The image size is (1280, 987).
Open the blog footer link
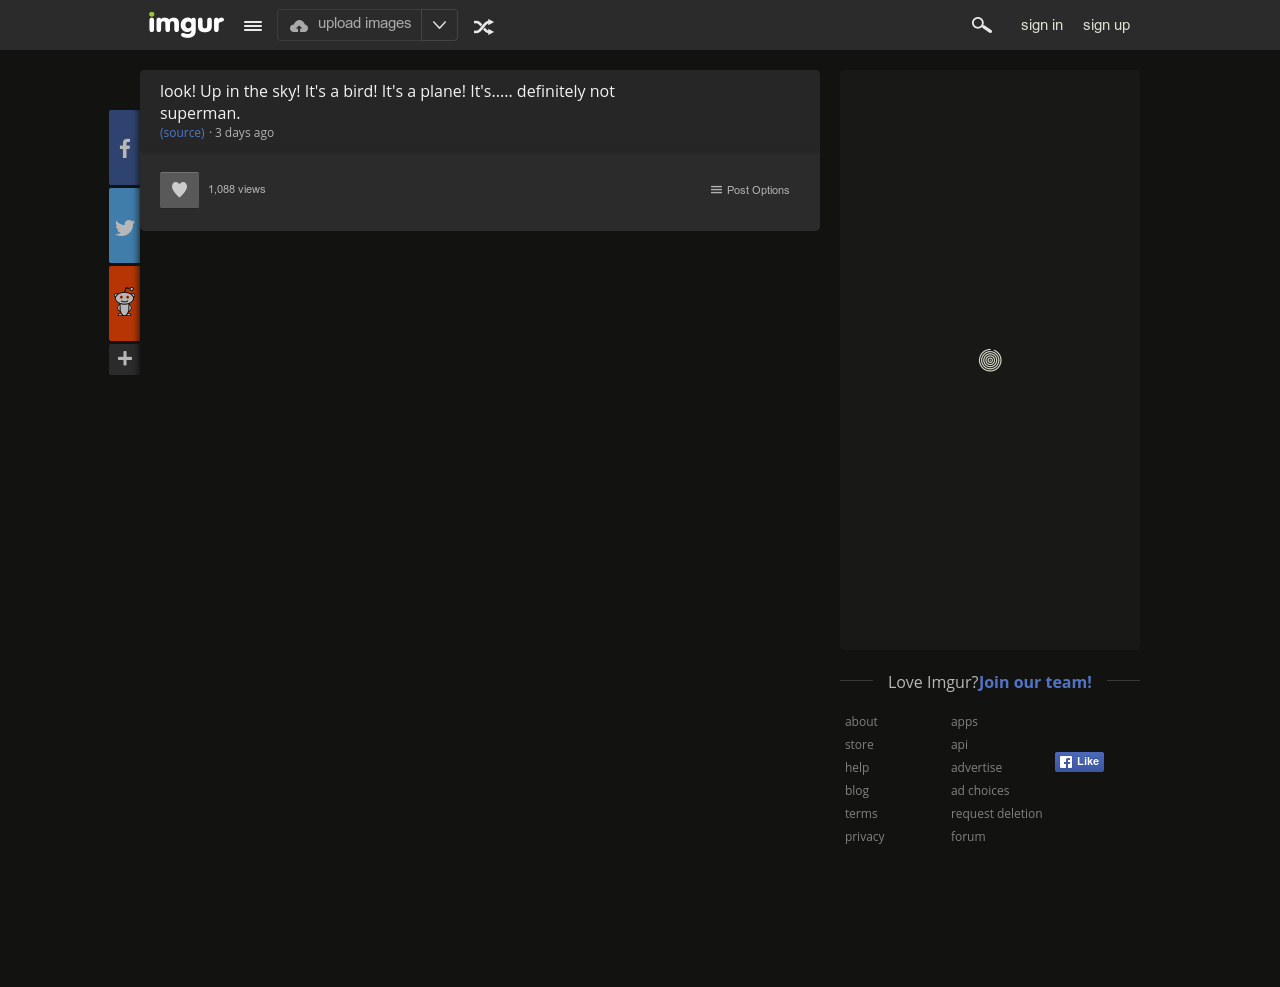pyautogui.click(x=857, y=790)
